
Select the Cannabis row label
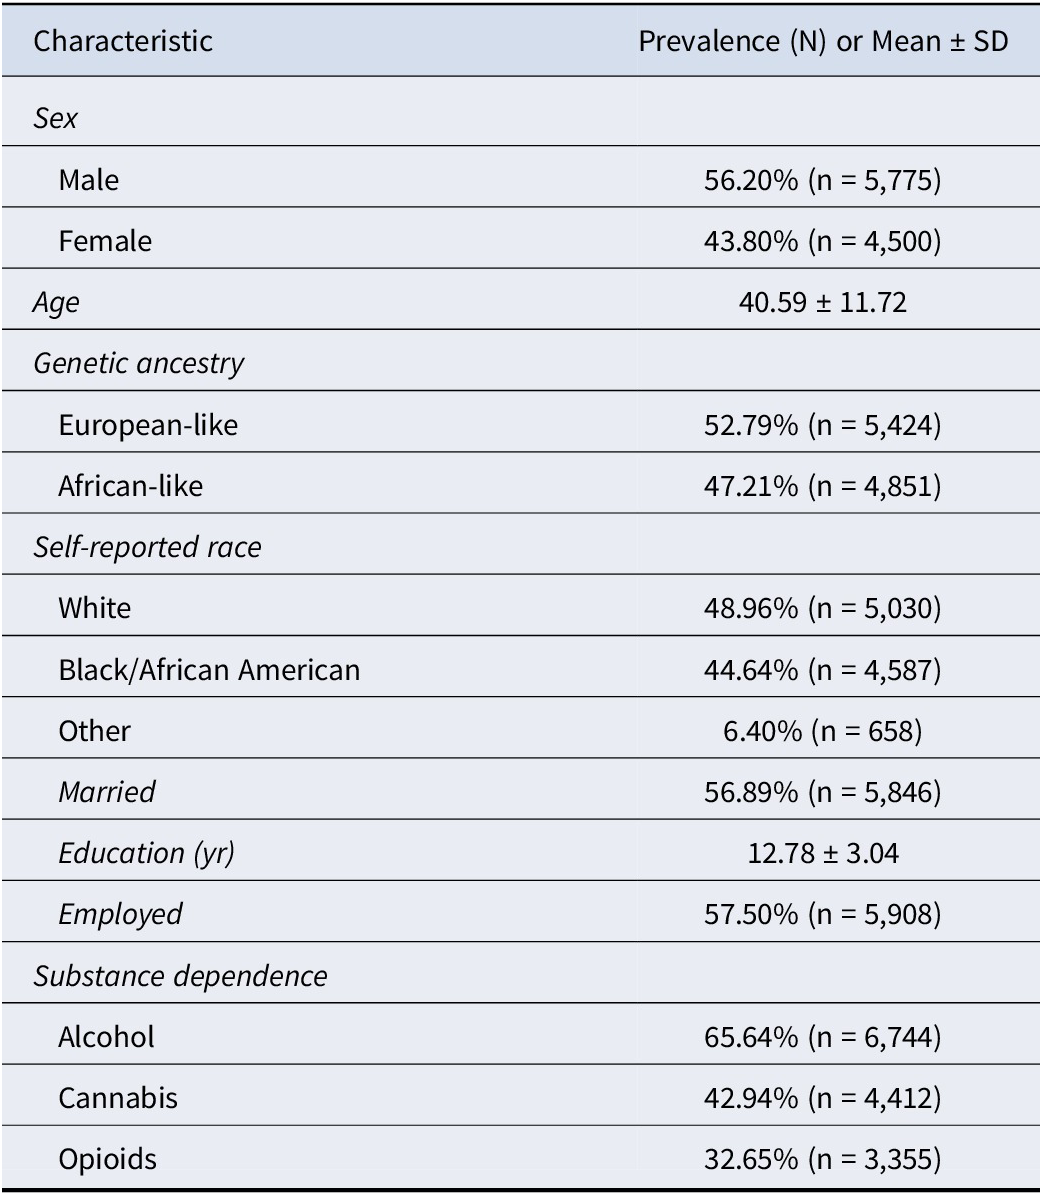coord(118,1098)
